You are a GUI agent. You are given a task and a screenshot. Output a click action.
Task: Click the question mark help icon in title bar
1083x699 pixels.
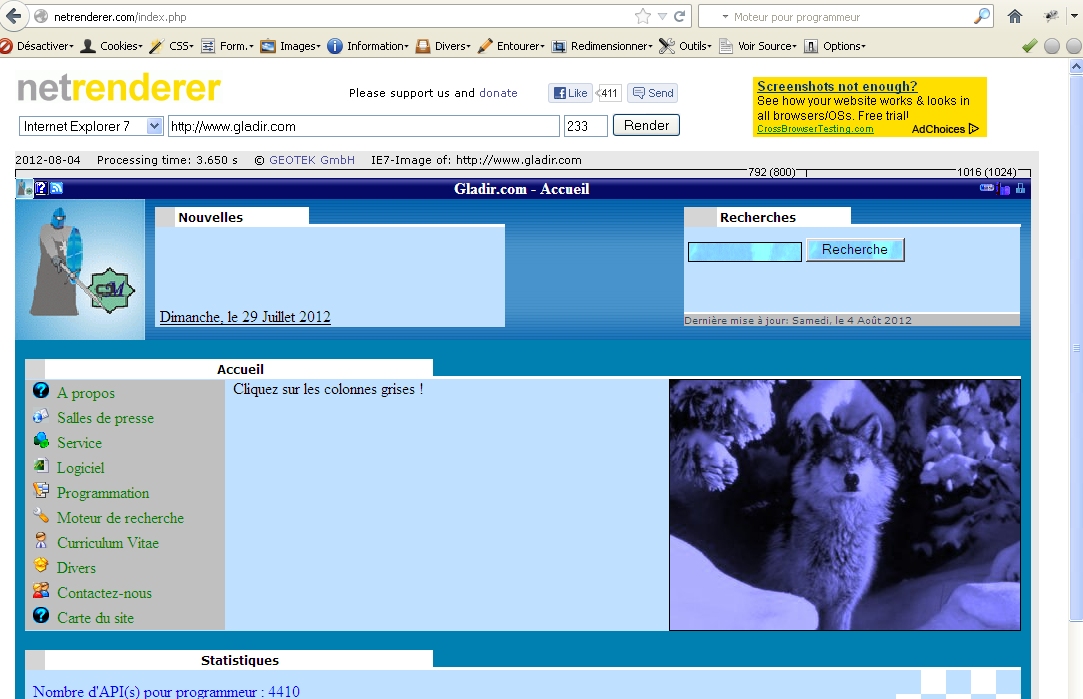coord(41,187)
